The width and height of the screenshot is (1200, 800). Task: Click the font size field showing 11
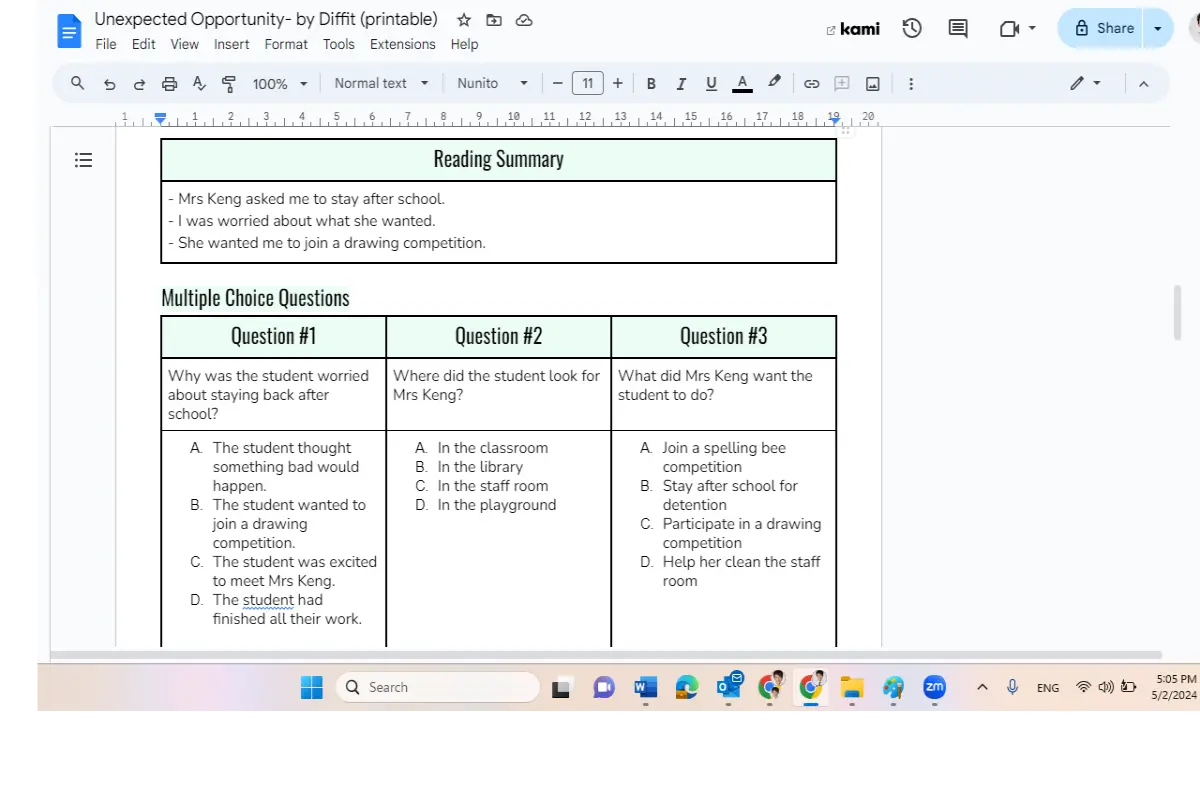pos(588,84)
